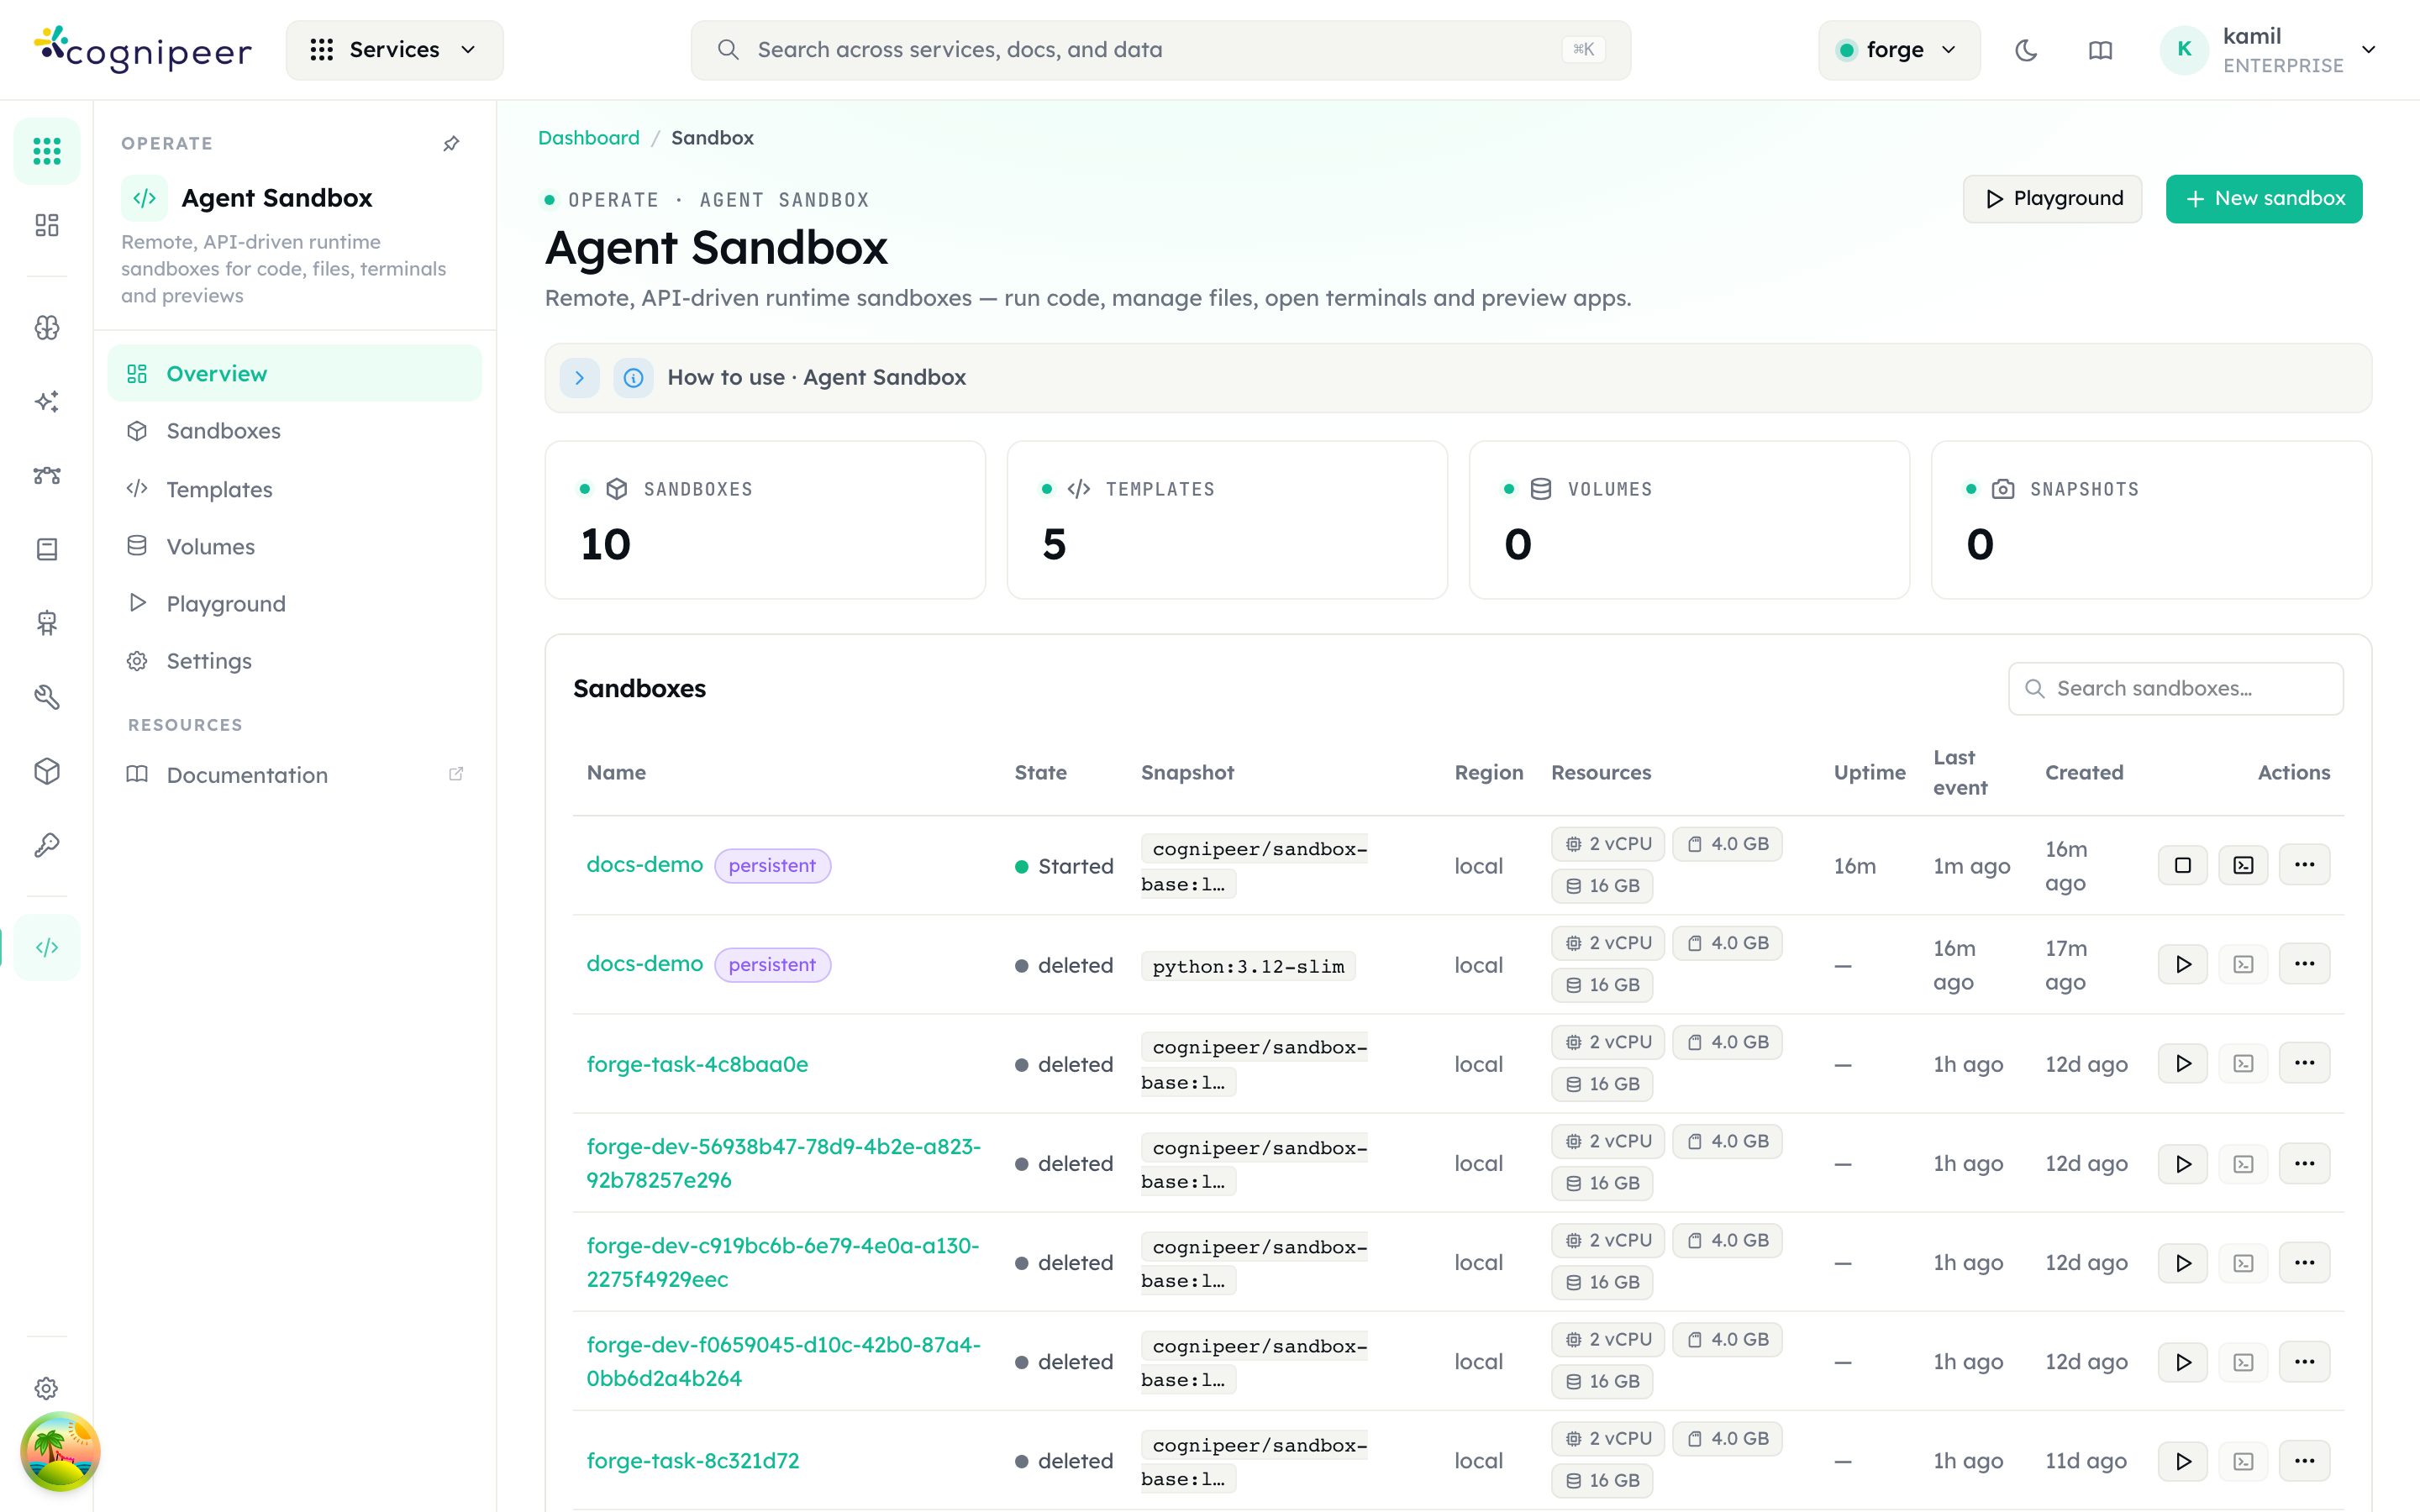The image size is (2420, 1512).
Task: Open the docs book icon in header
Action: point(2100,50)
